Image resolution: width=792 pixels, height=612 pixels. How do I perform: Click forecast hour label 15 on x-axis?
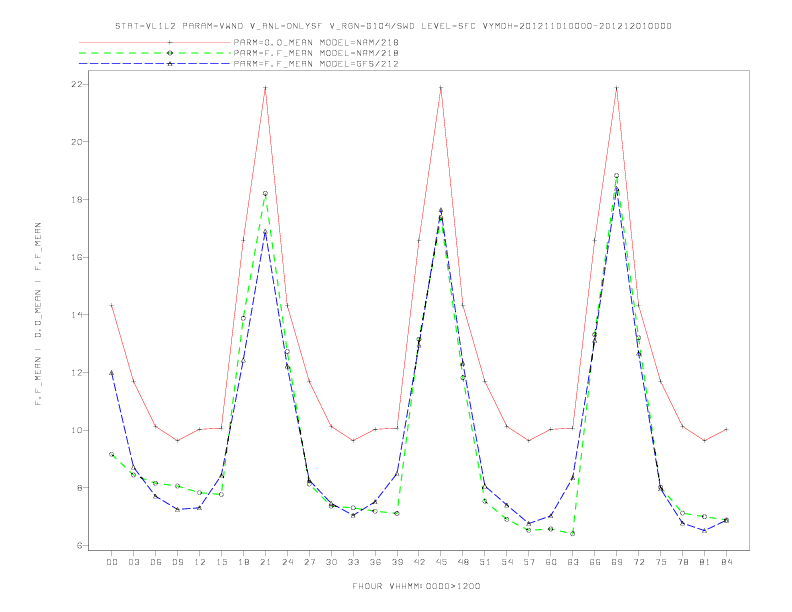coord(221,562)
